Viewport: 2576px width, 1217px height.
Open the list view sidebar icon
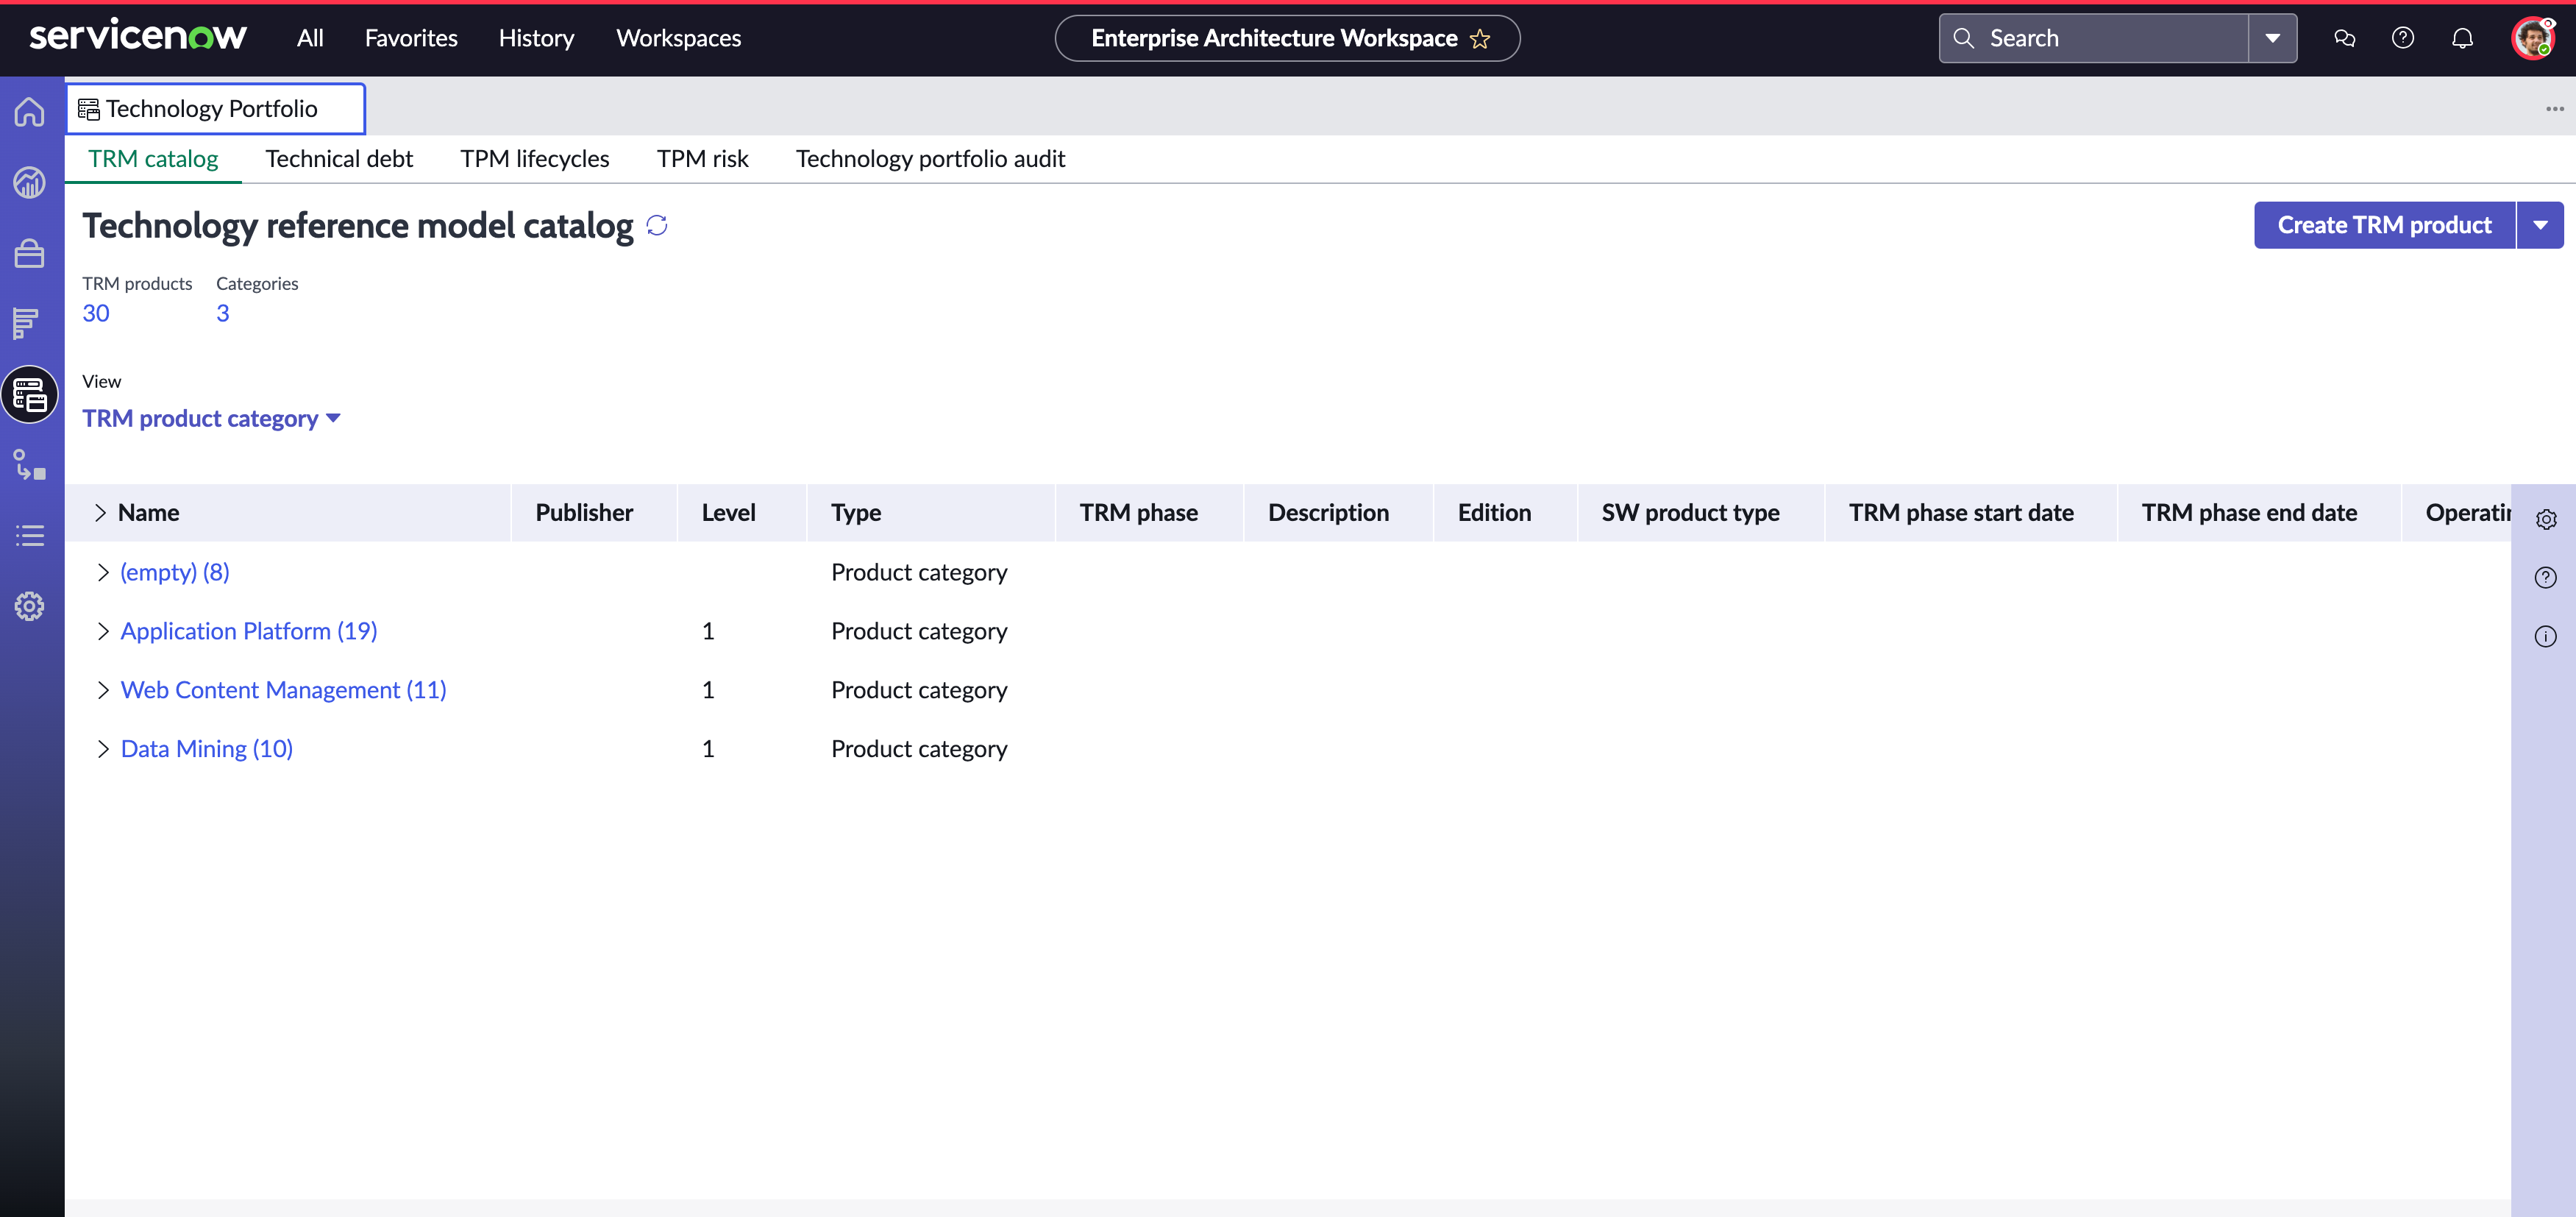(x=30, y=536)
